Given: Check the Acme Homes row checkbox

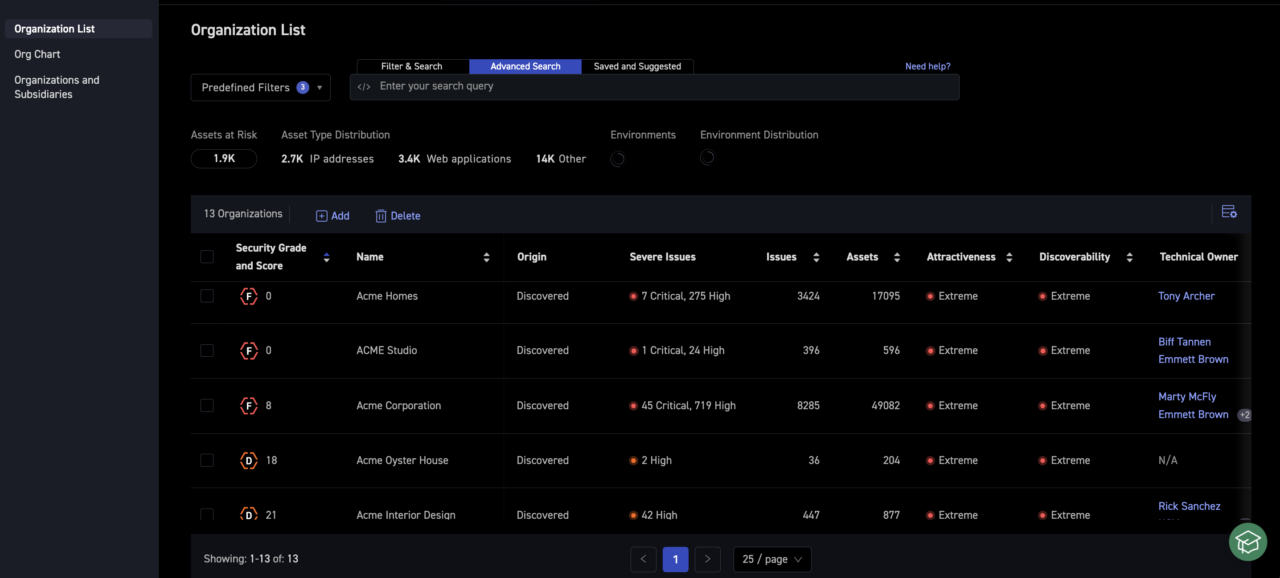Looking at the screenshot, I should (207, 296).
